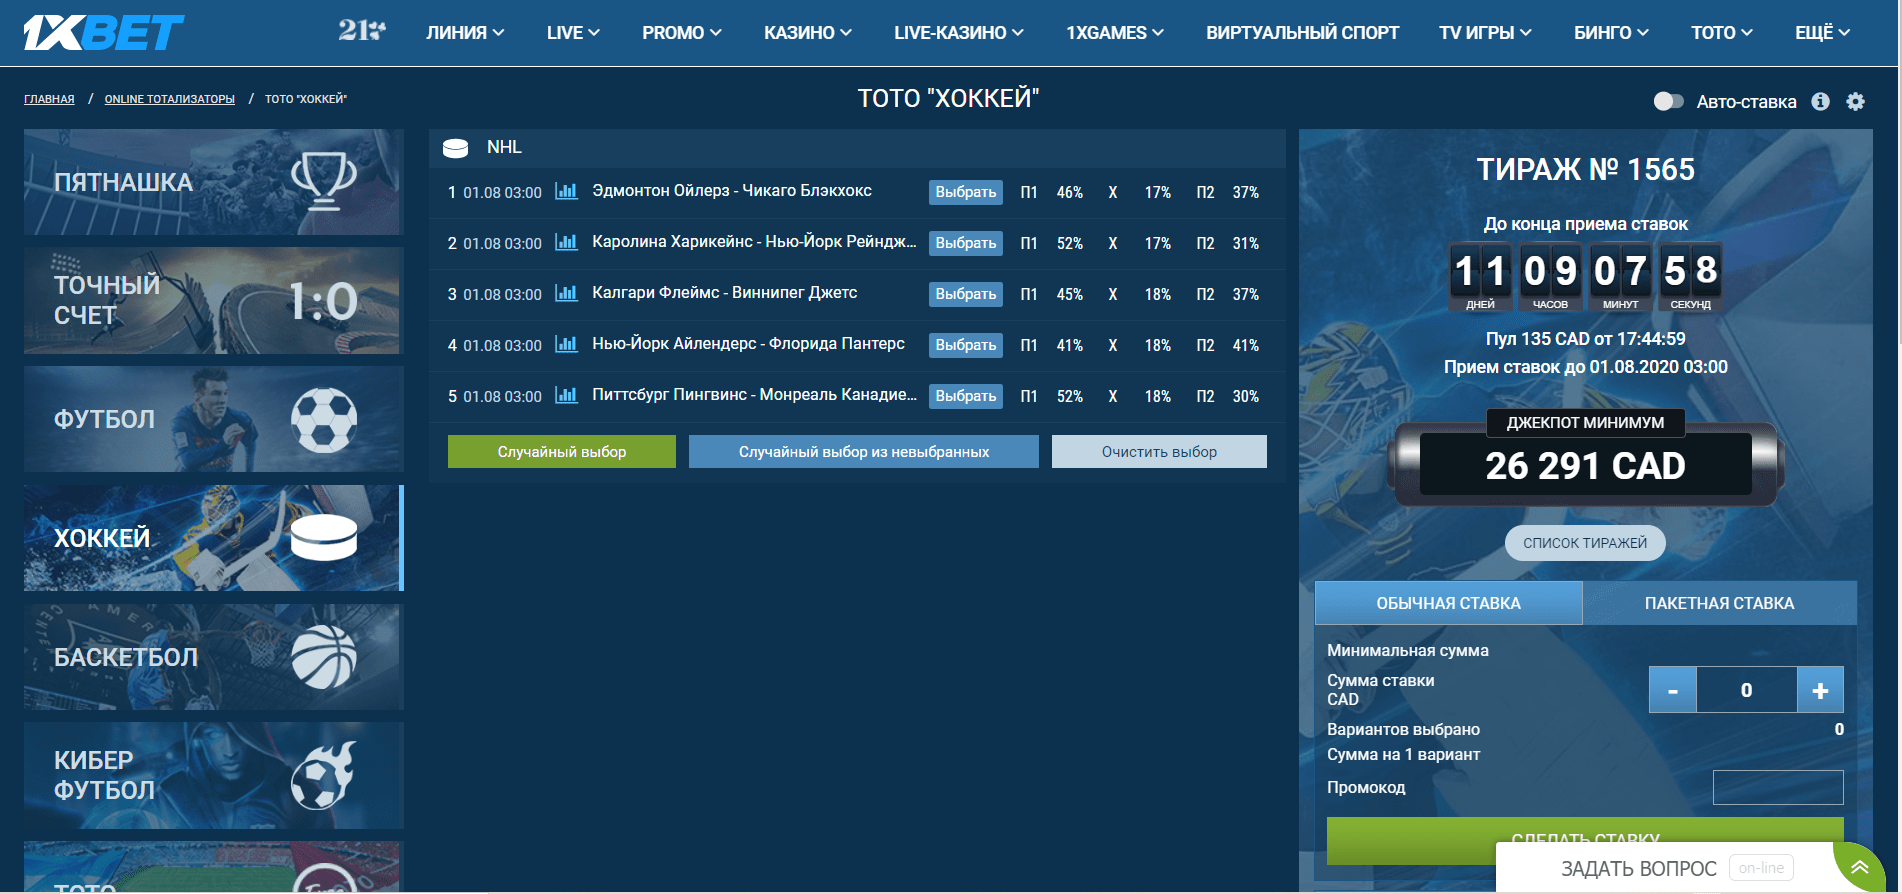Open the ТОЧНЫЙ СЧЕТ toto category
This screenshot has height=894, width=1902.
click(214, 300)
